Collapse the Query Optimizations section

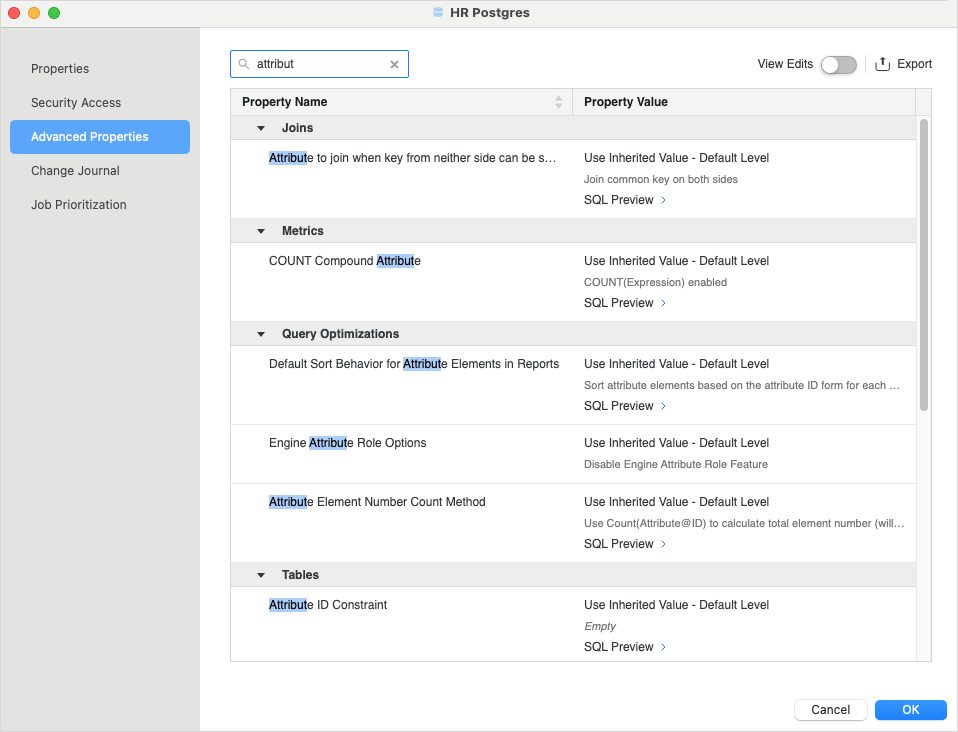tap(261, 334)
